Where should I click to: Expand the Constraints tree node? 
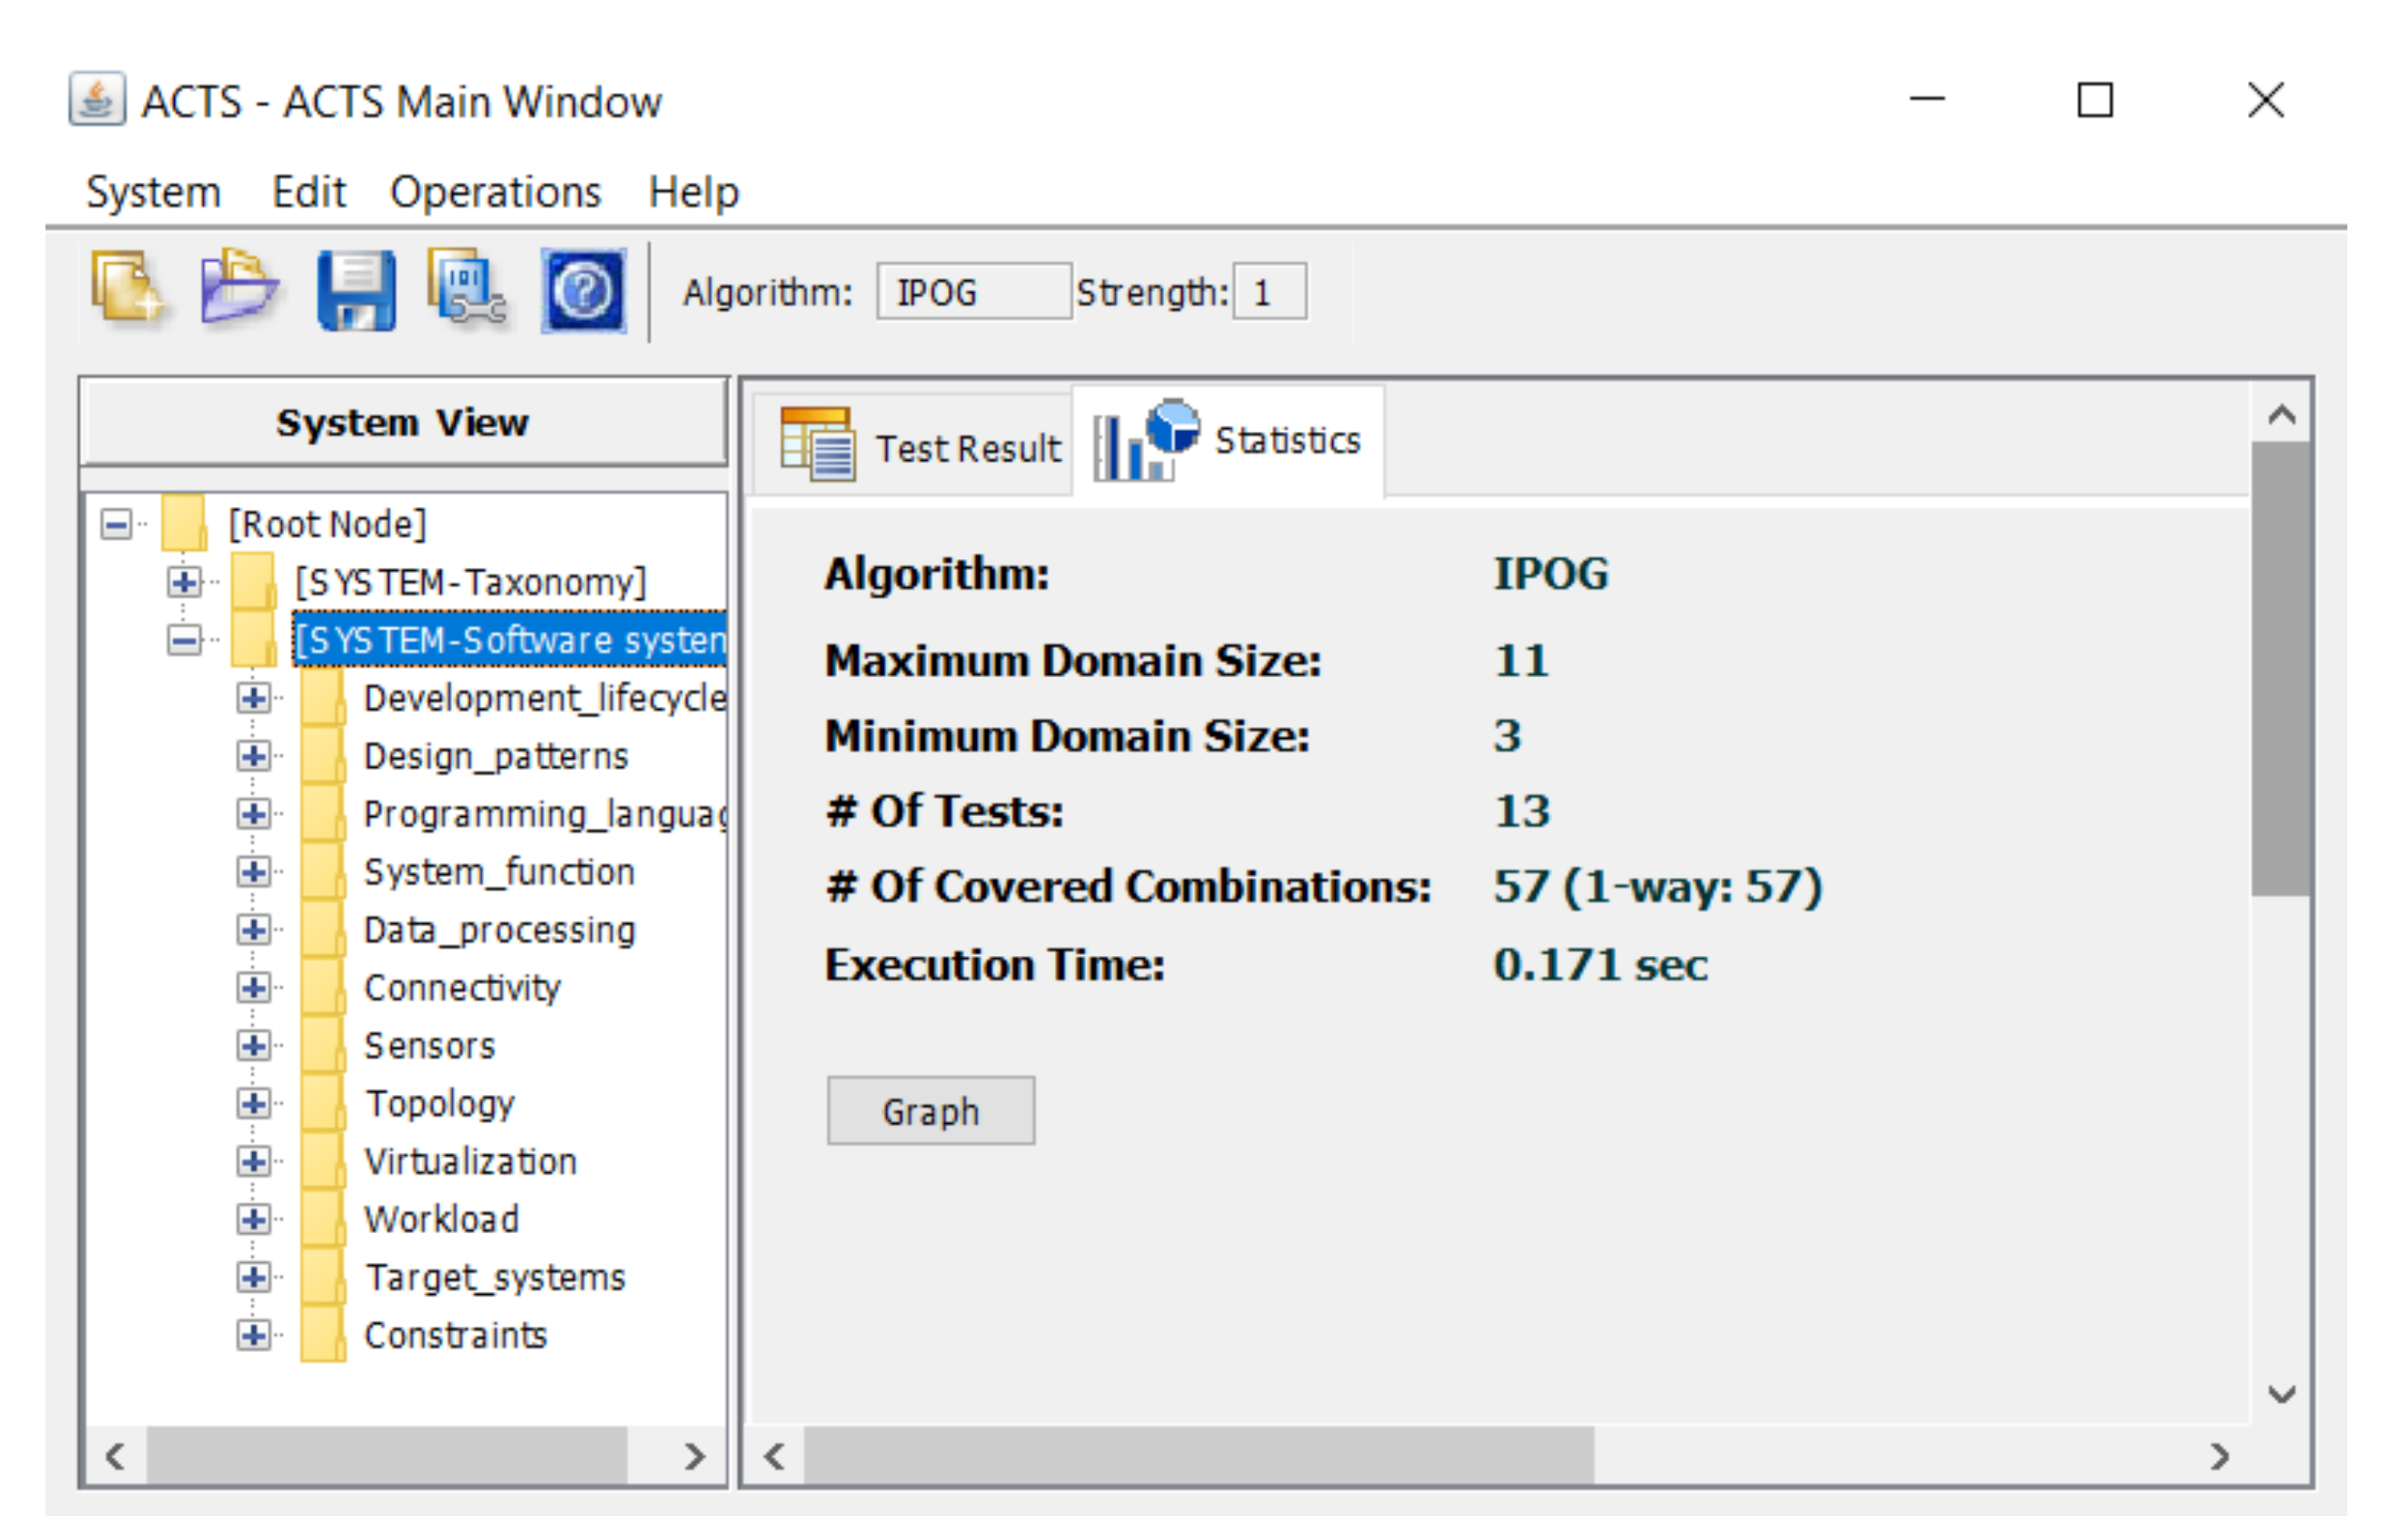(x=253, y=1336)
